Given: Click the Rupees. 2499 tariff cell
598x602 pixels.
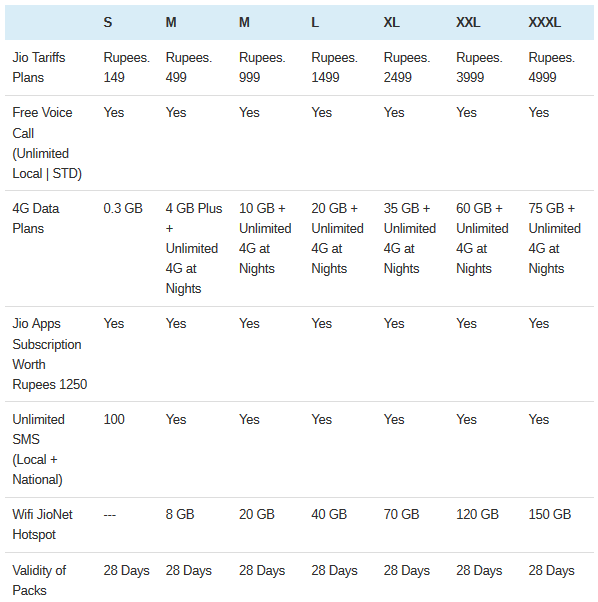Looking at the screenshot, I should tap(407, 67).
